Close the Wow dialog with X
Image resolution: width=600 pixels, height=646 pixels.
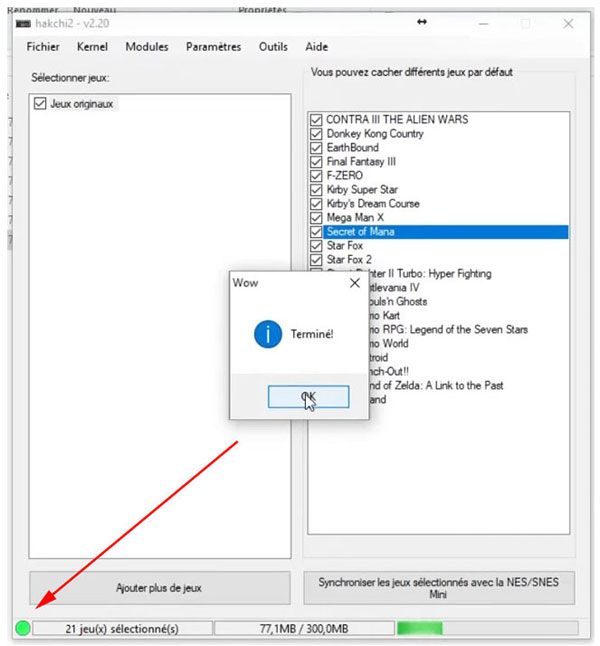353,283
